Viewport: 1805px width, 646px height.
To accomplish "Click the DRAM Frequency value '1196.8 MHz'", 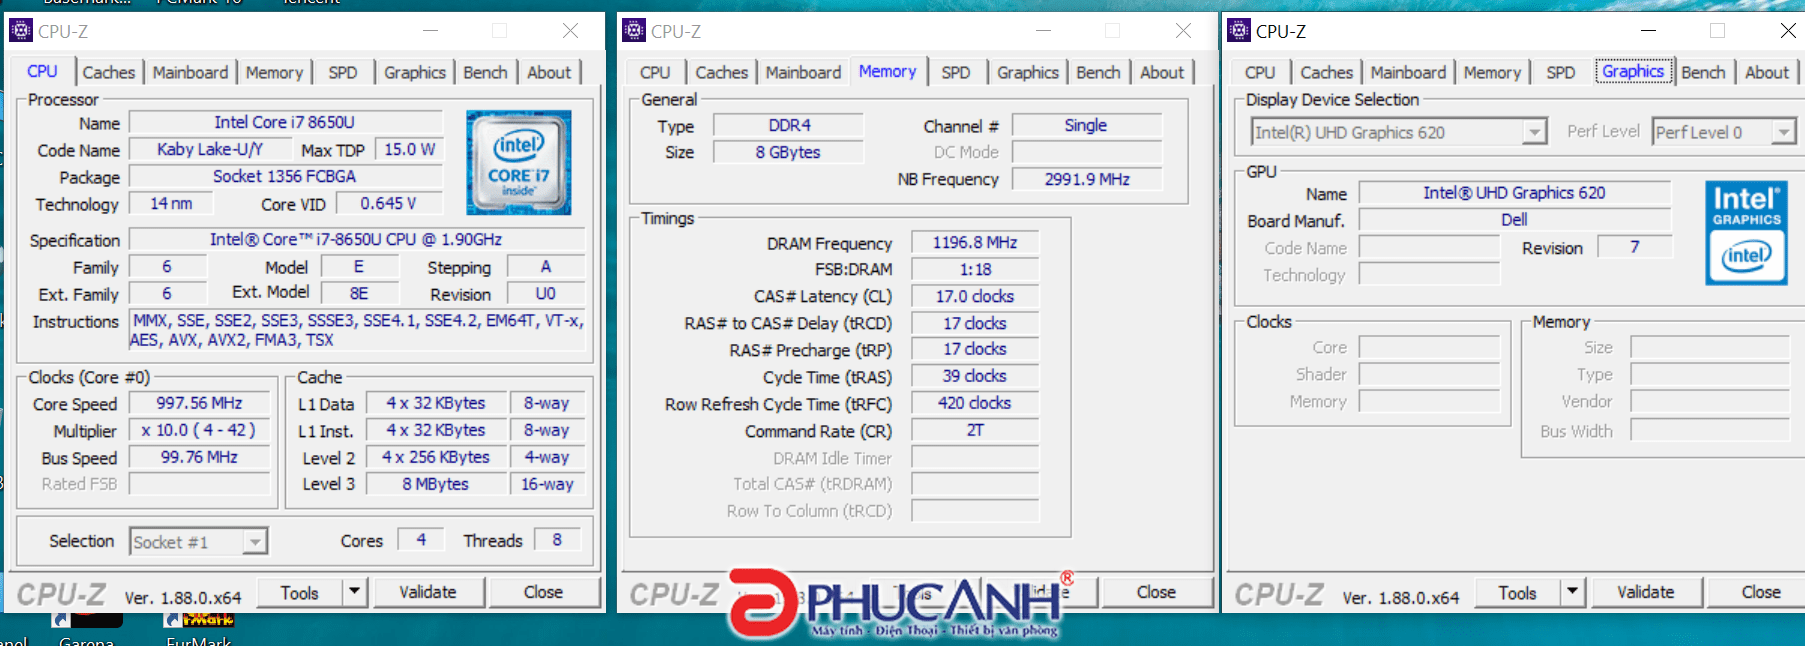I will [x=975, y=243].
